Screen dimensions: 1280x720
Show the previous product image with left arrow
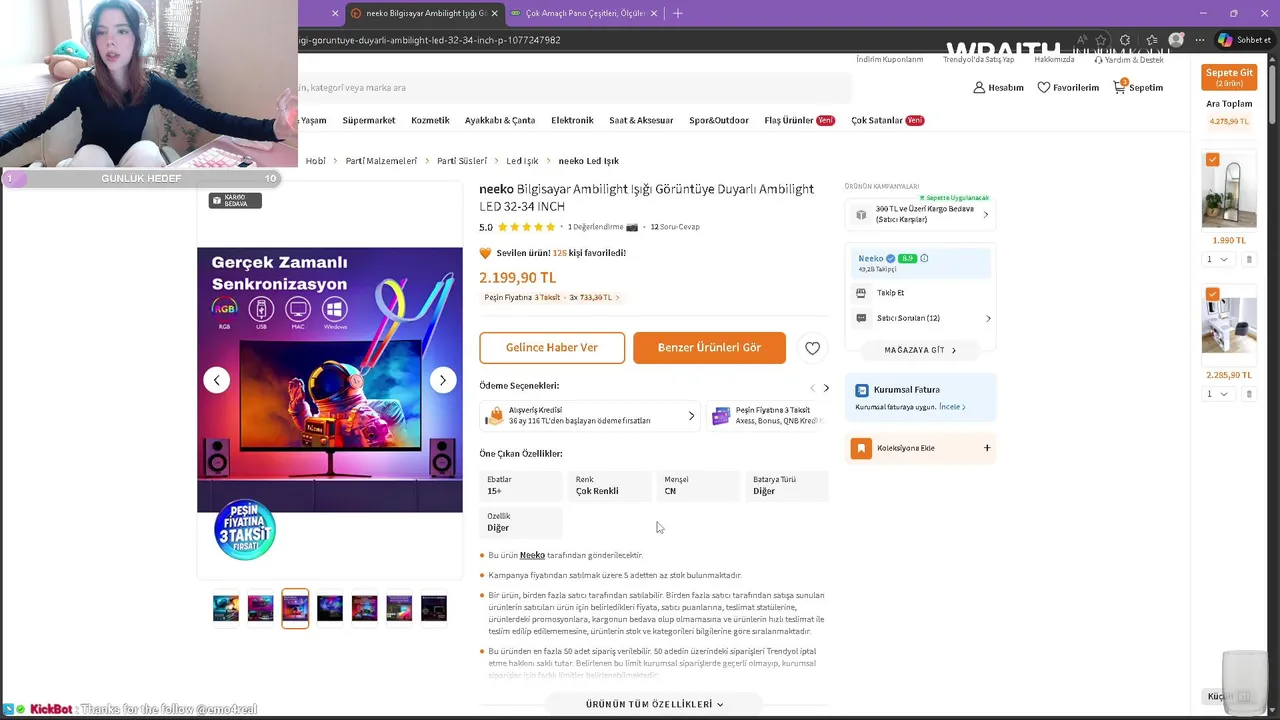pos(217,380)
